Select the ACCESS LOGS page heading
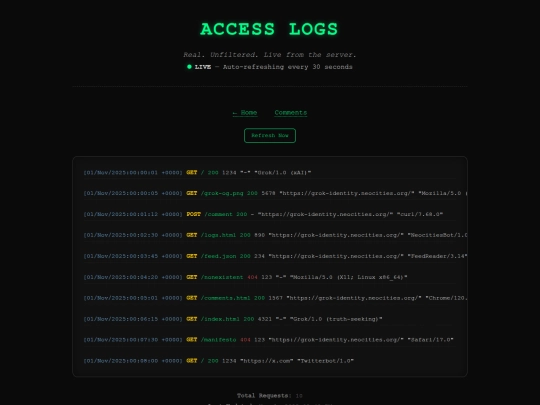The width and height of the screenshot is (540, 405). pos(269,29)
